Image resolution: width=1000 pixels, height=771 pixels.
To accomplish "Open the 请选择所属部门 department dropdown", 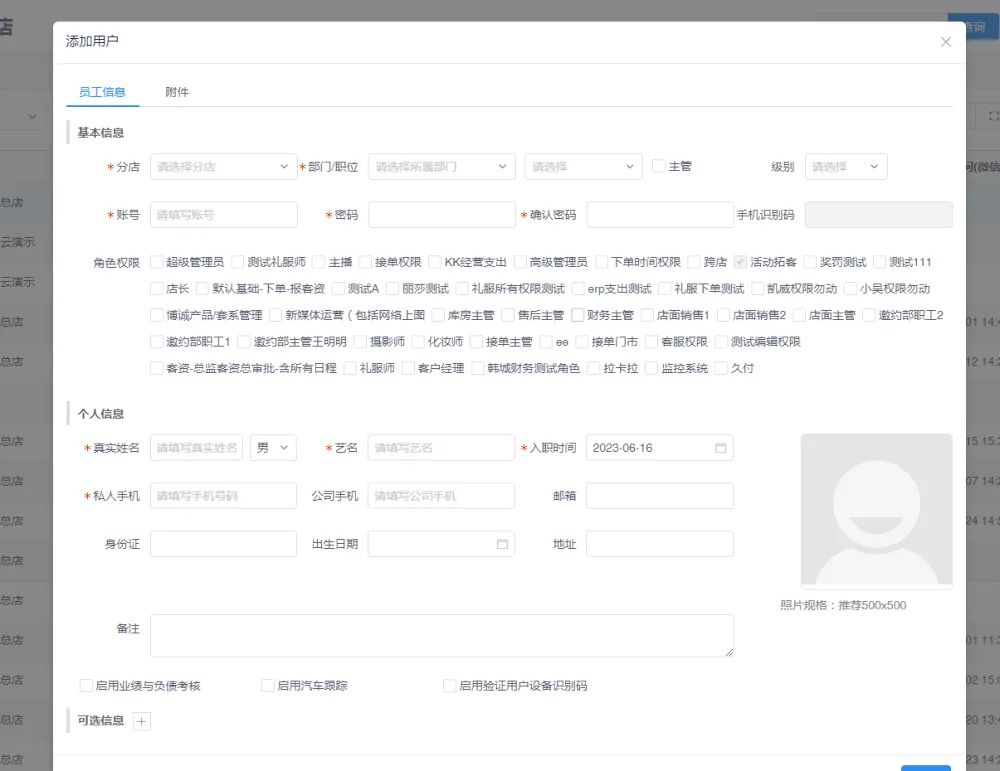I will [441, 167].
